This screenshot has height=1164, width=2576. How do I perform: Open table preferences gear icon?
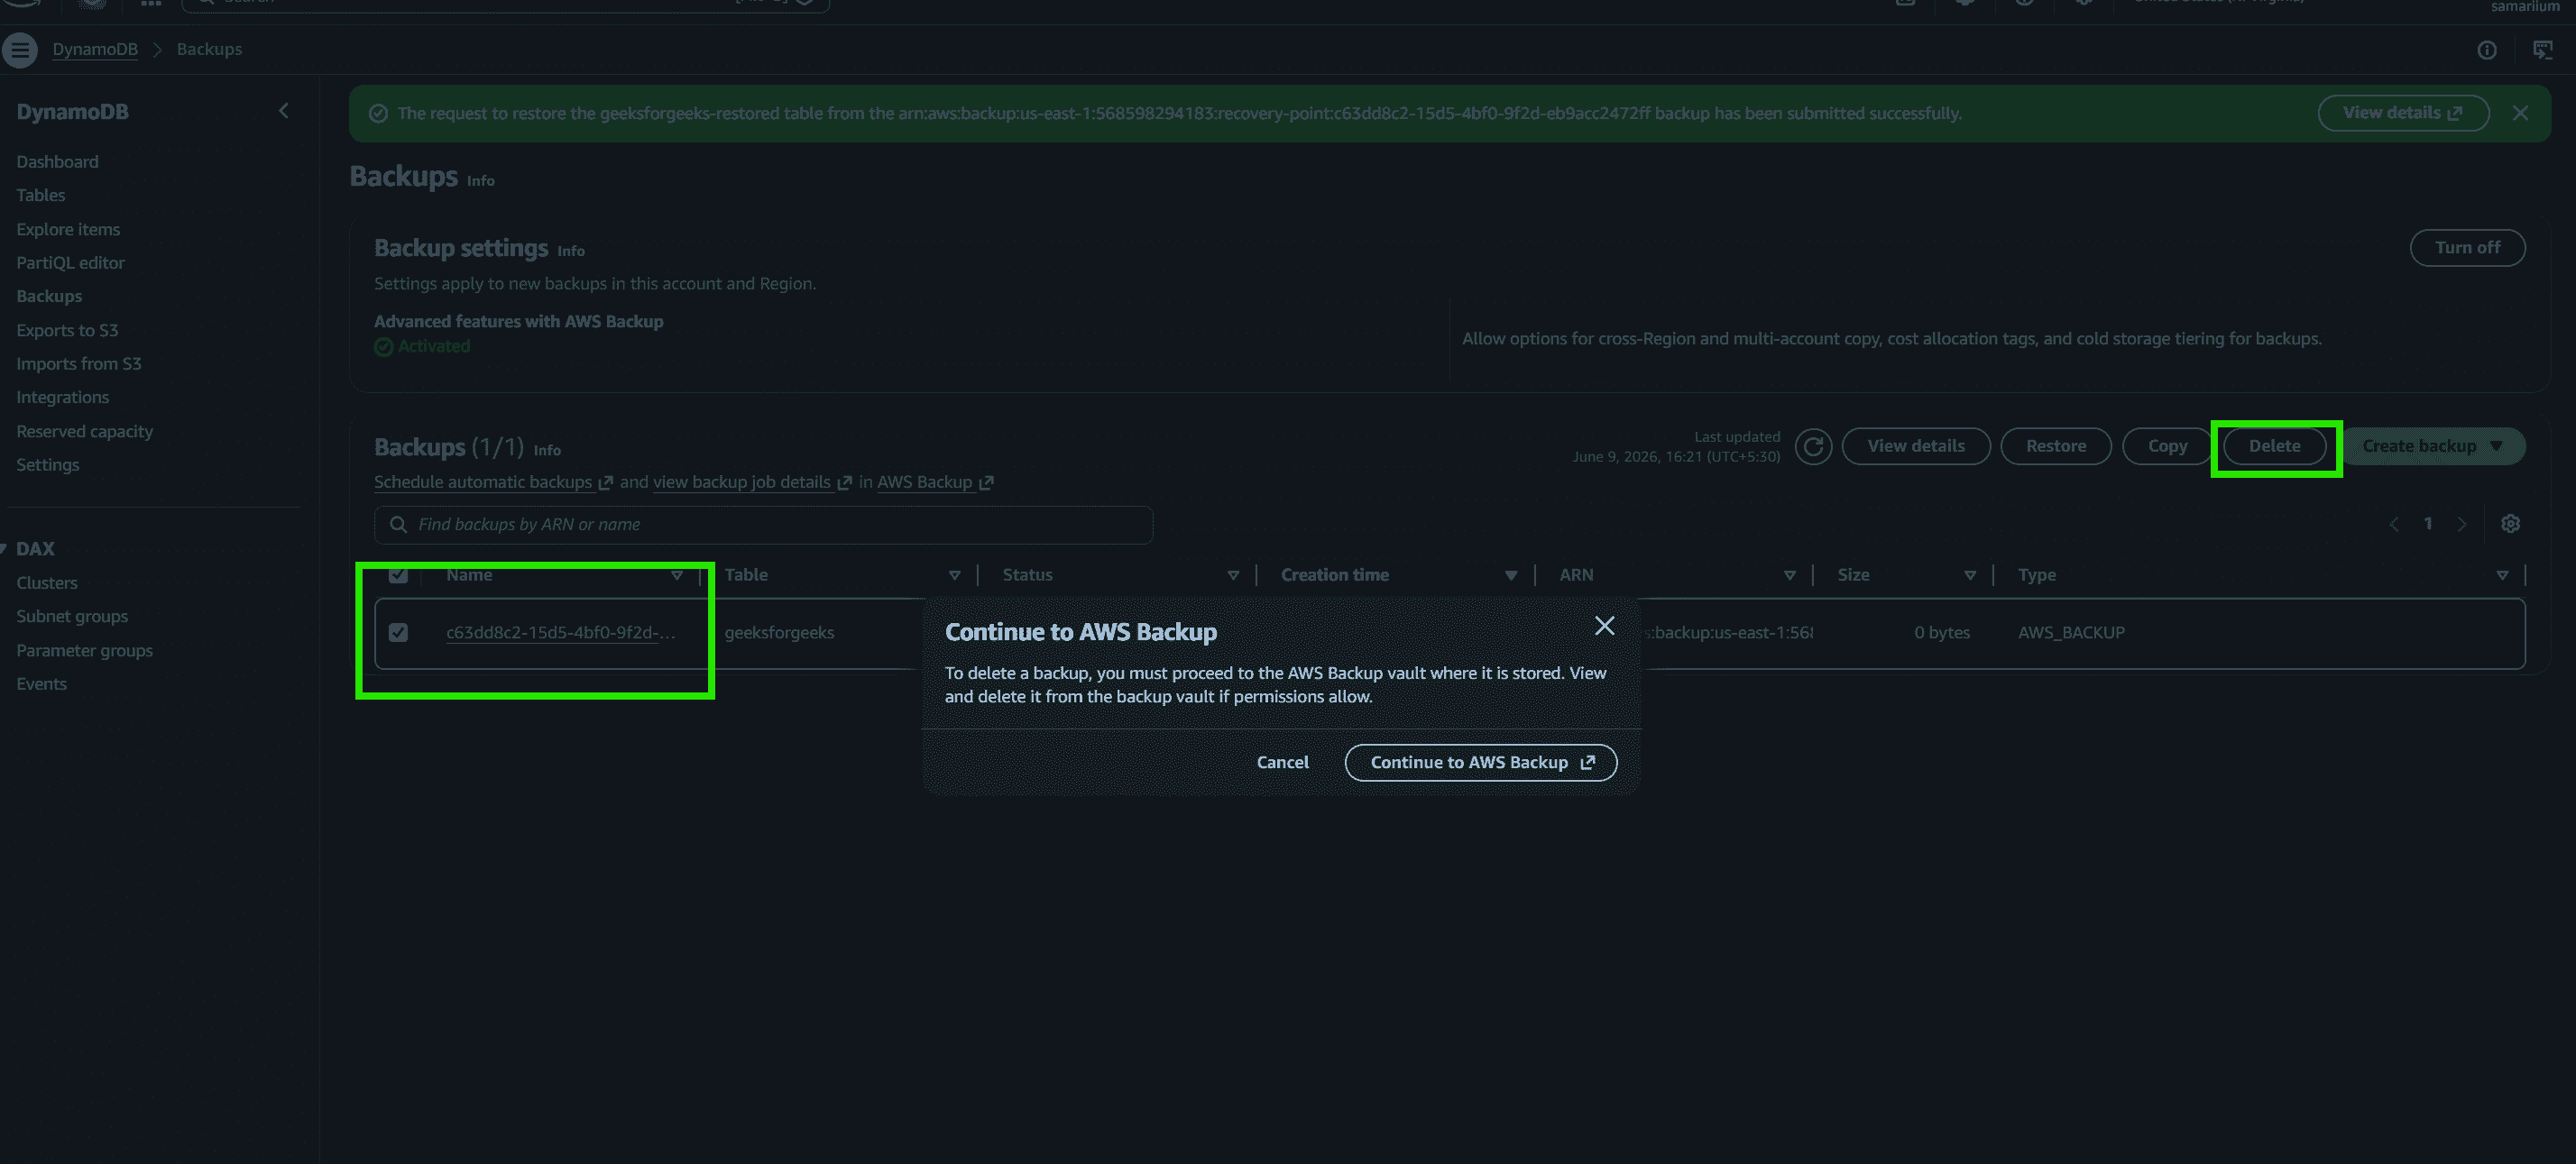point(2510,524)
